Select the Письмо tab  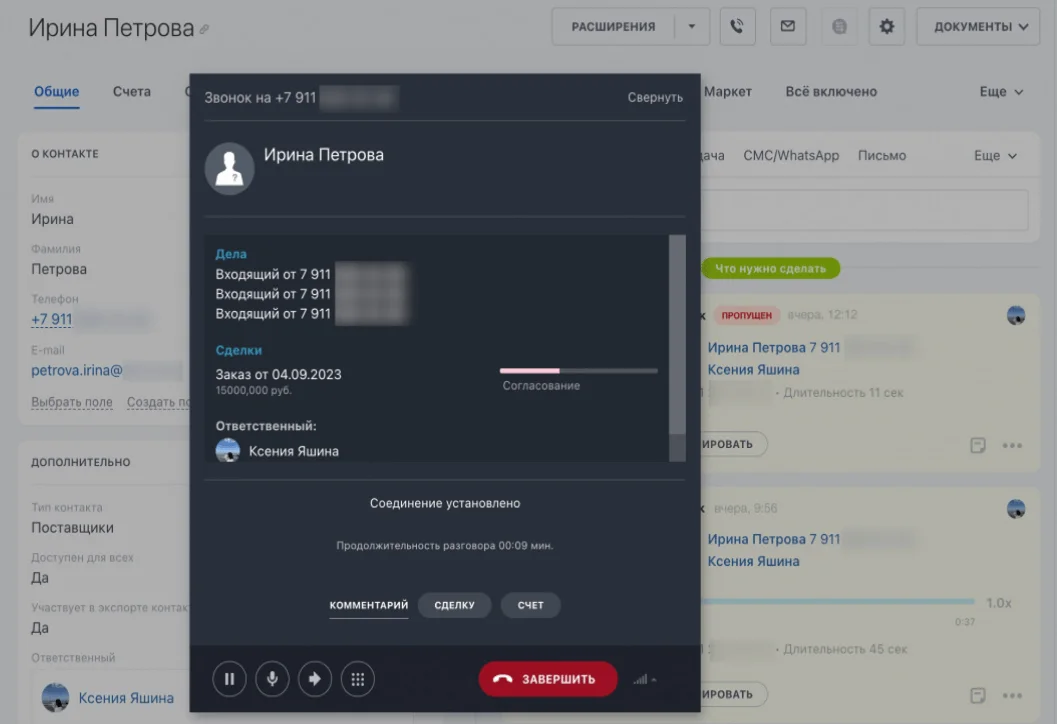(x=882, y=156)
